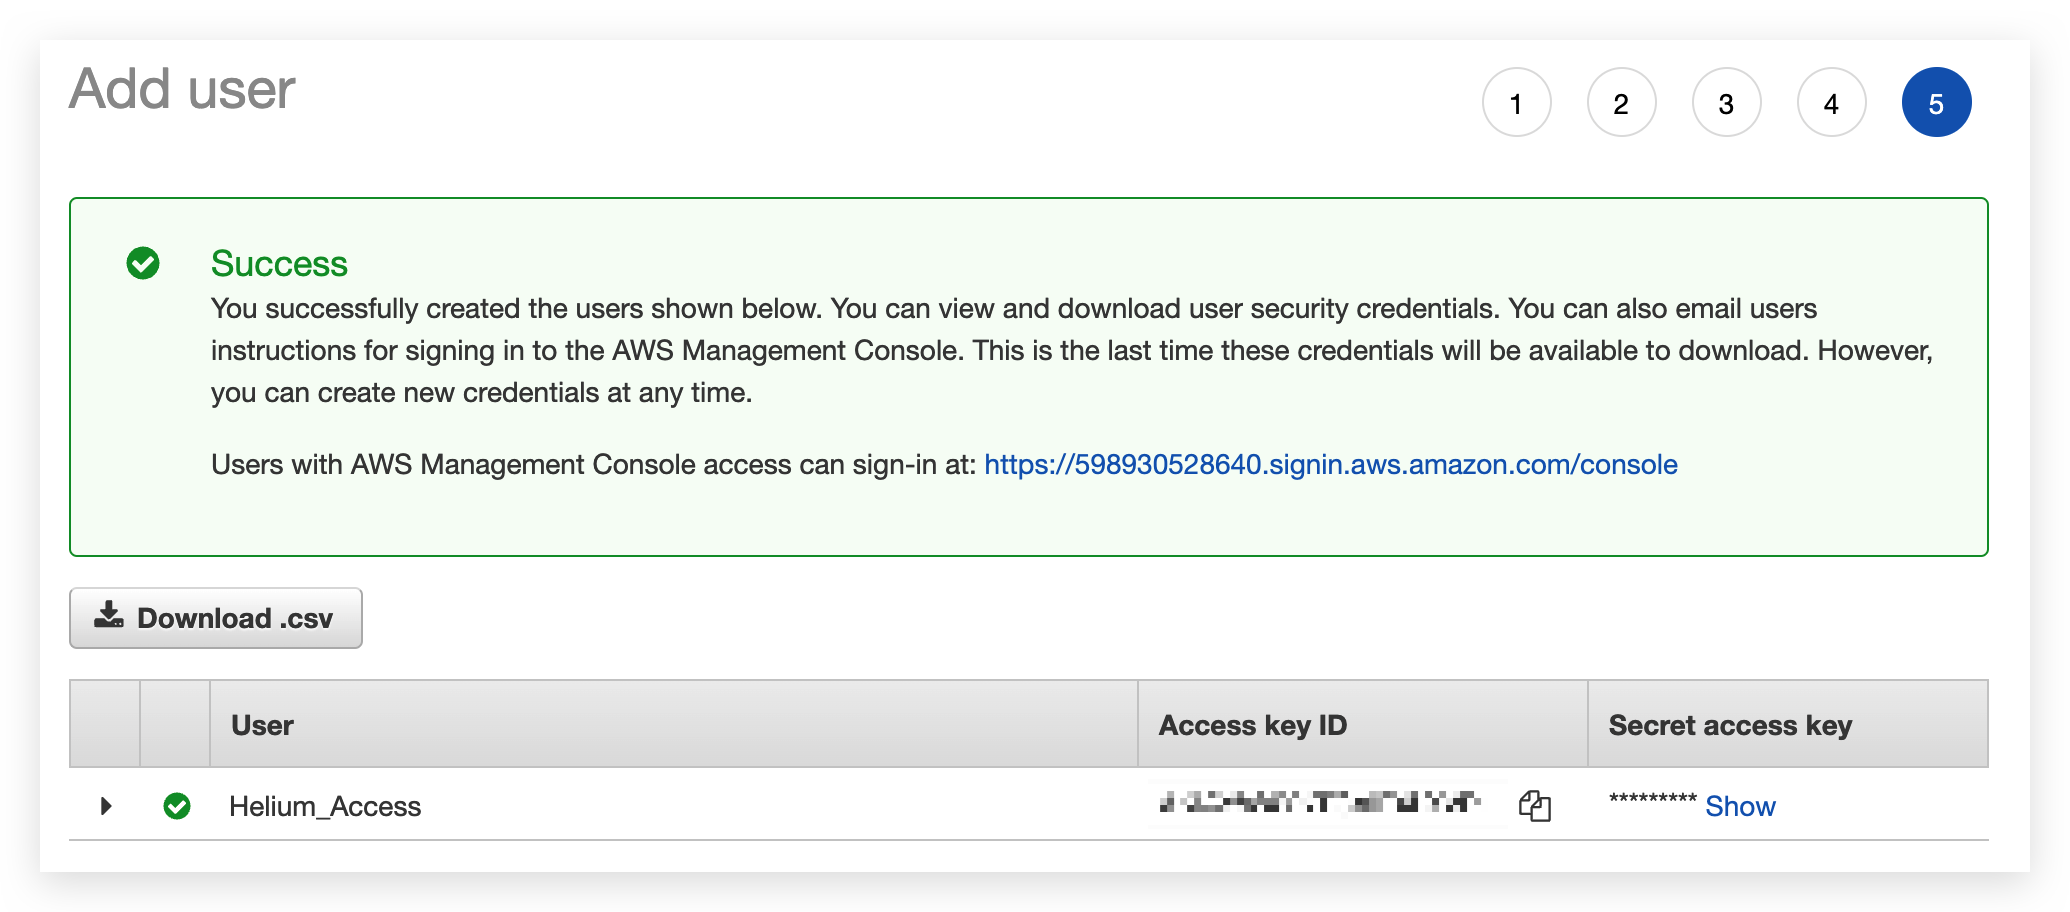Show the secret access key
This screenshot has width=2070, height=912.
[x=1740, y=806]
